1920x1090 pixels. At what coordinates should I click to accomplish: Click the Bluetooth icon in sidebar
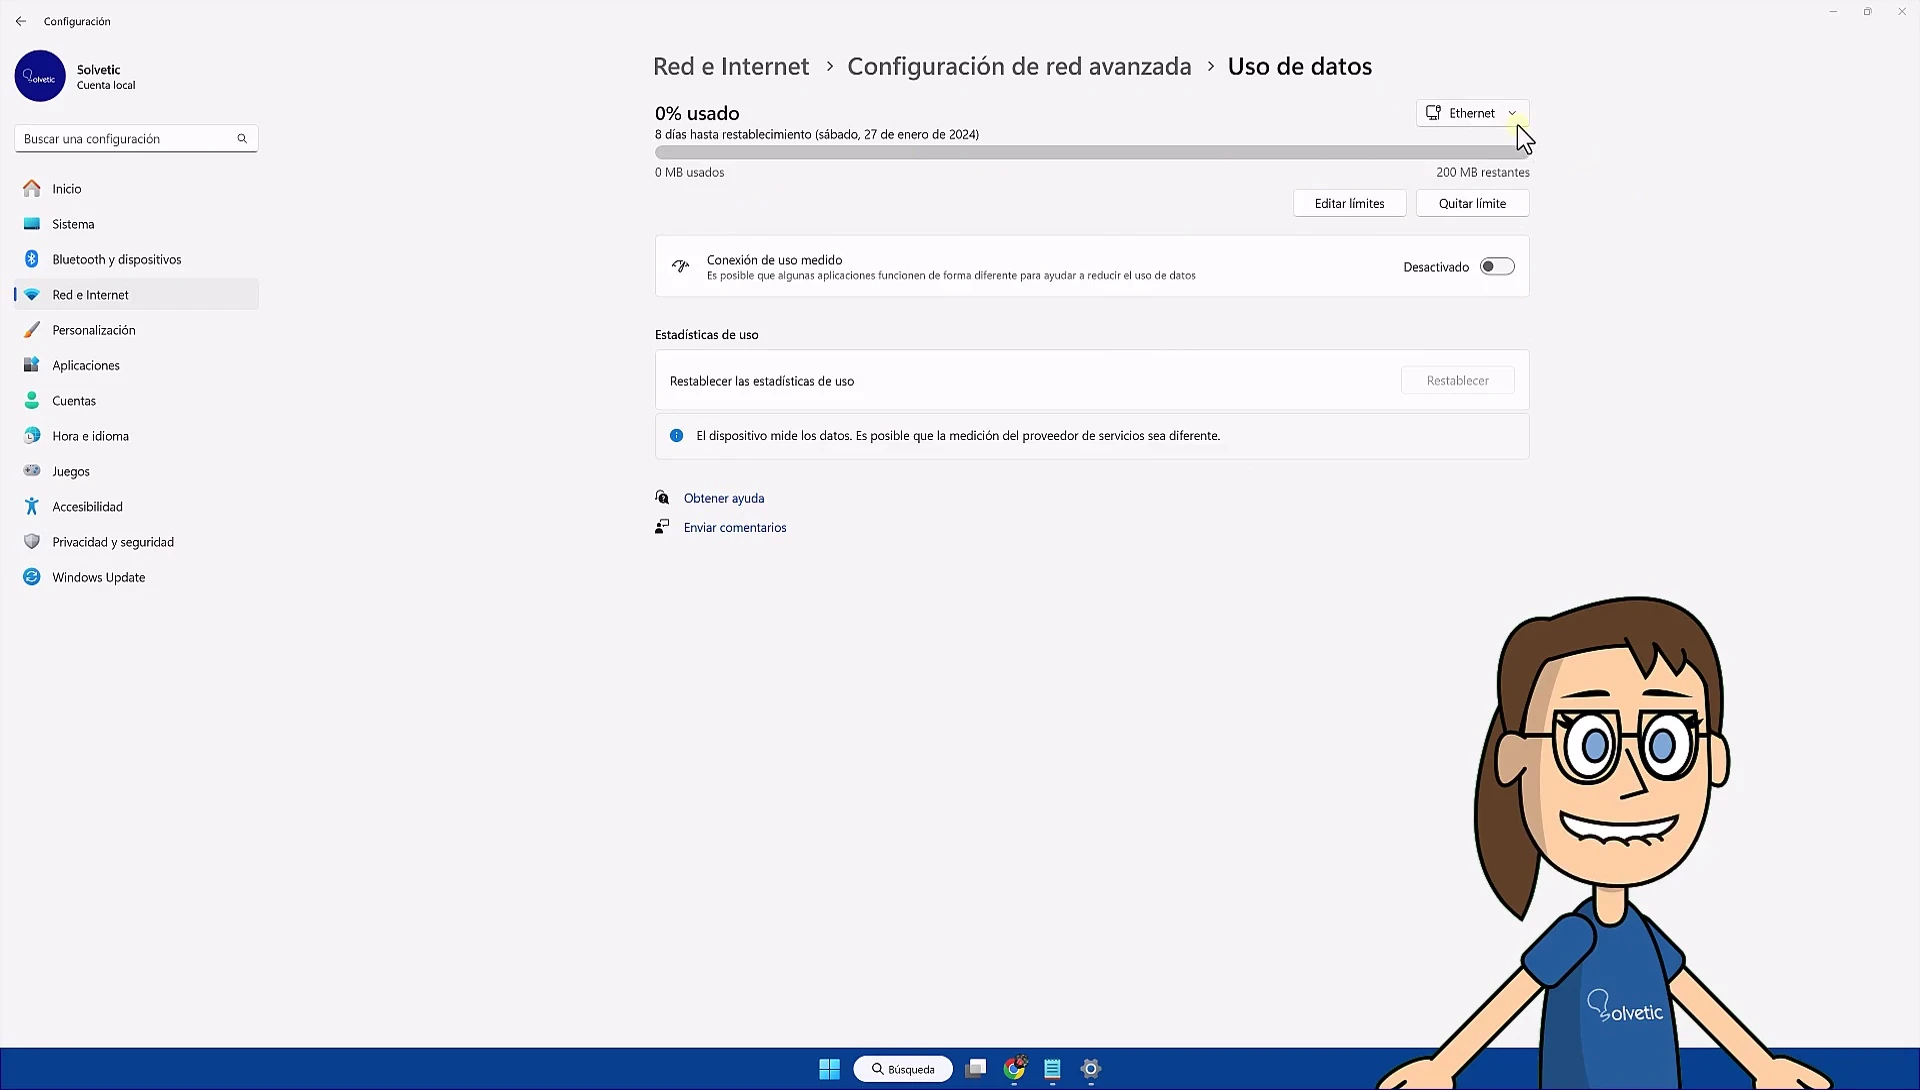[x=32, y=259]
